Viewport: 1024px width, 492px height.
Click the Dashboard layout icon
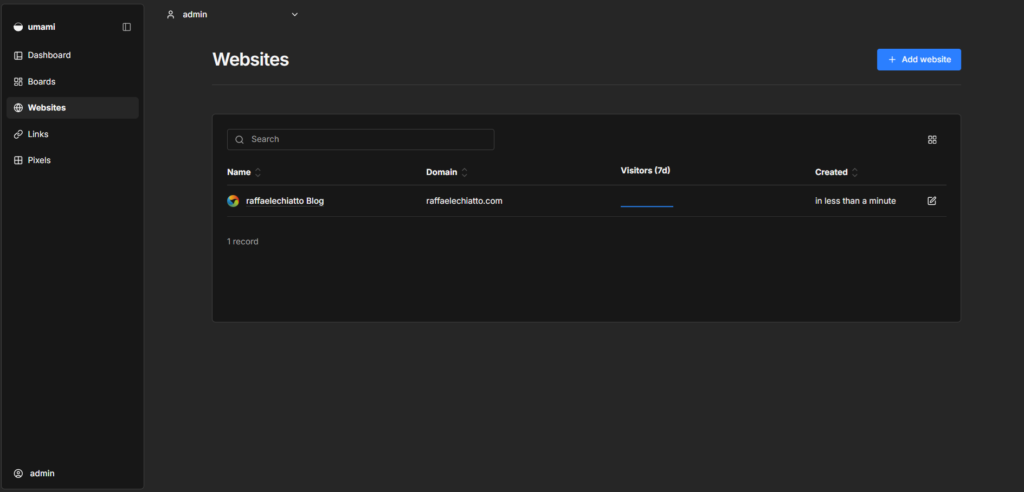(18, 56)
